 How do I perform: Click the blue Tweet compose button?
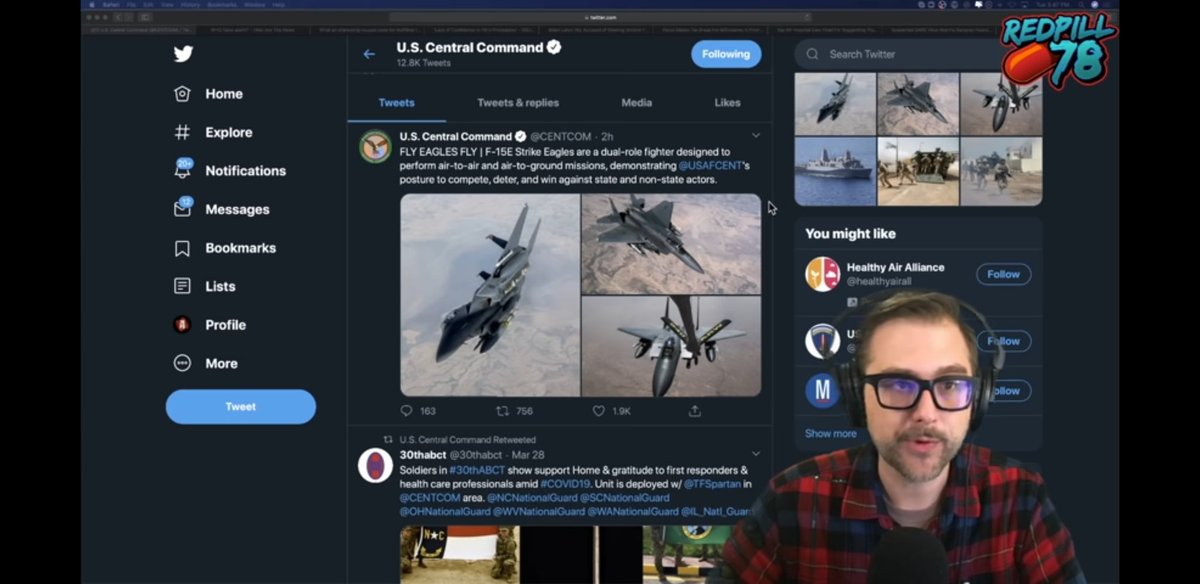[x=240, y=407]
